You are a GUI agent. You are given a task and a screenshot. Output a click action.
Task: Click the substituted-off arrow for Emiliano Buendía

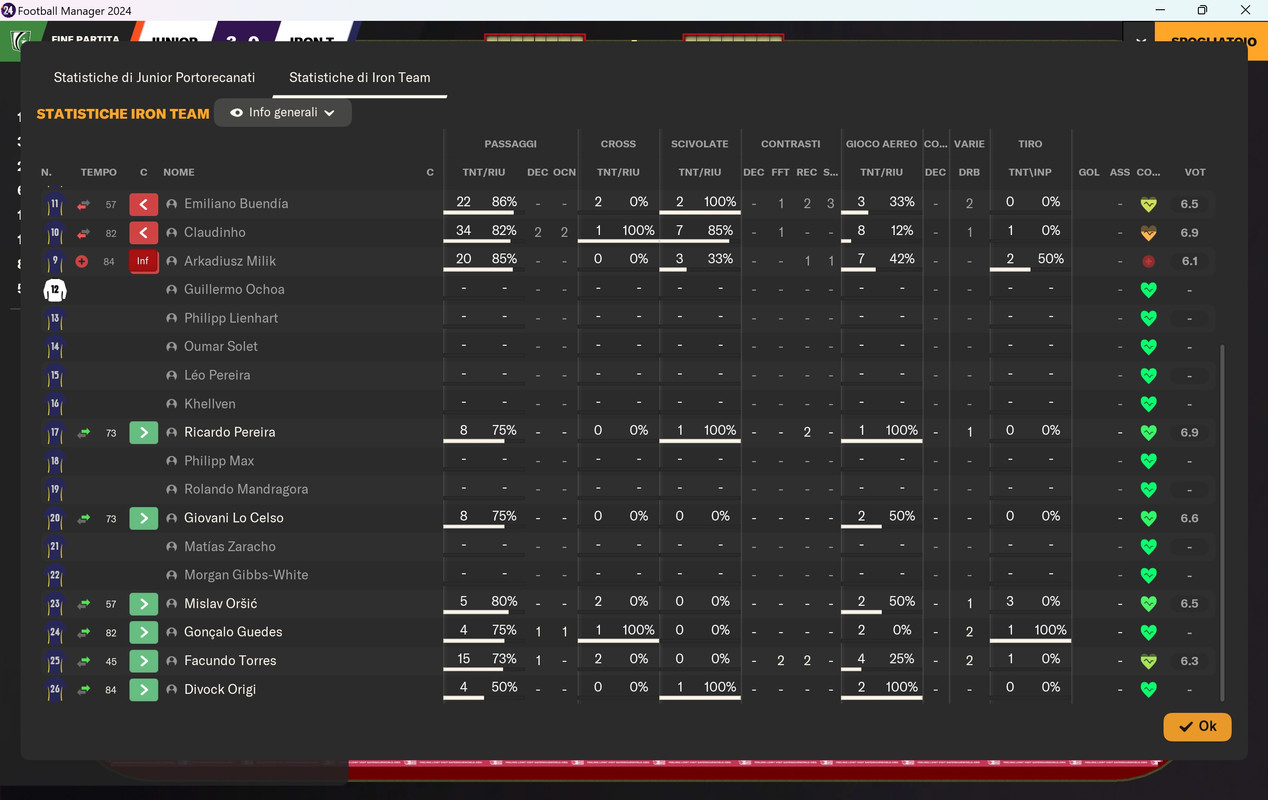pos(144,204)
